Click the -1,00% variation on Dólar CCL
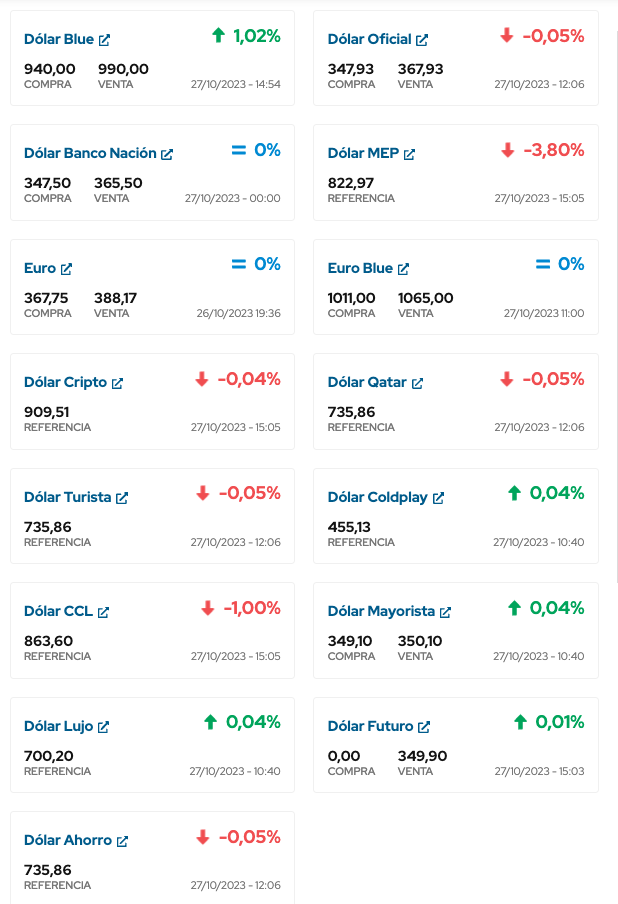 (251, 608)
